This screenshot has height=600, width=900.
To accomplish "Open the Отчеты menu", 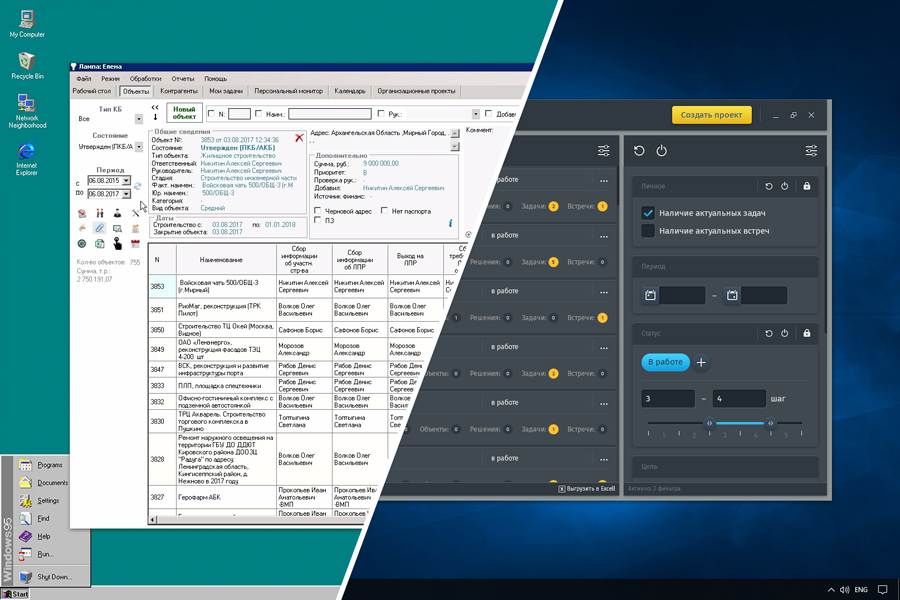I will point(183,79).
